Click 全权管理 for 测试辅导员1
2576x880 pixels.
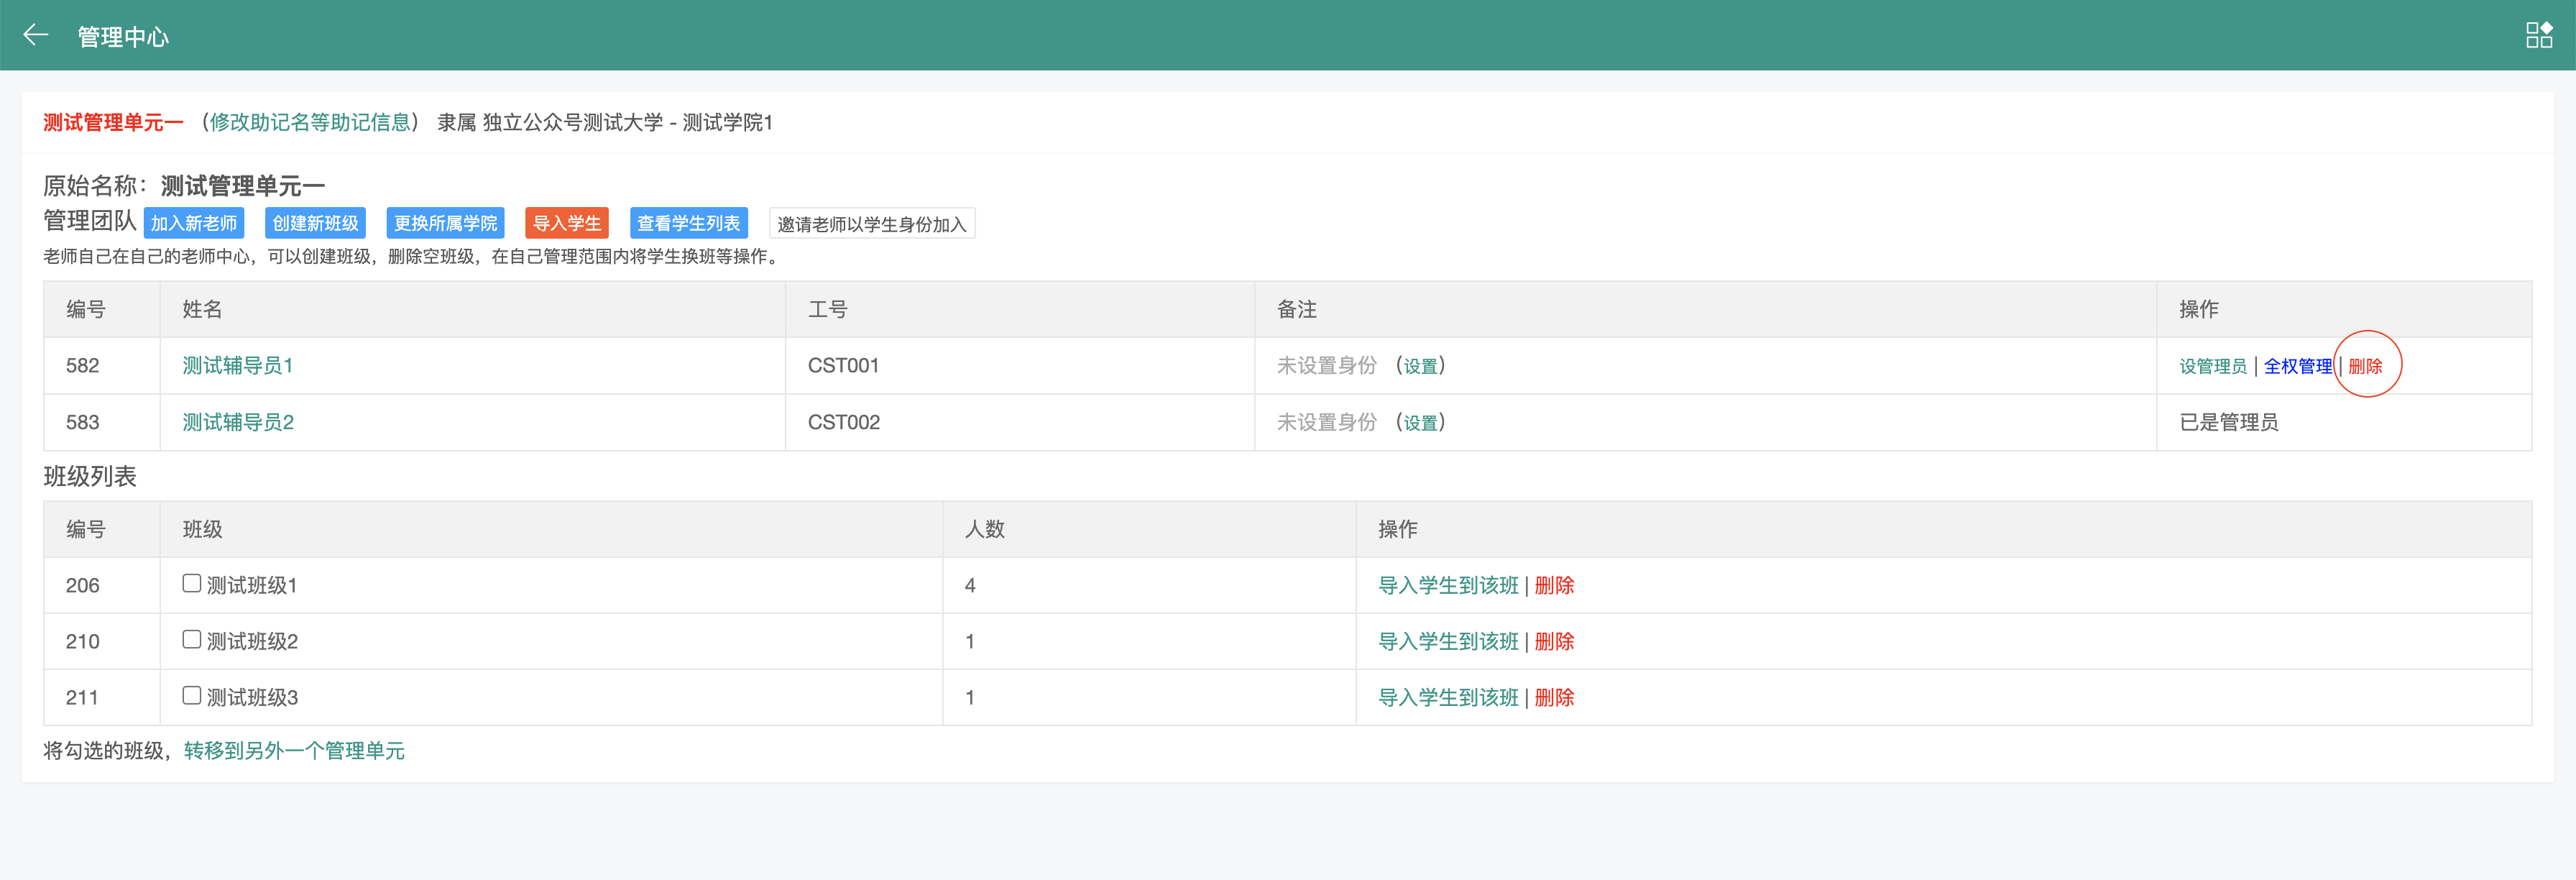click(x=2298, y=366)
